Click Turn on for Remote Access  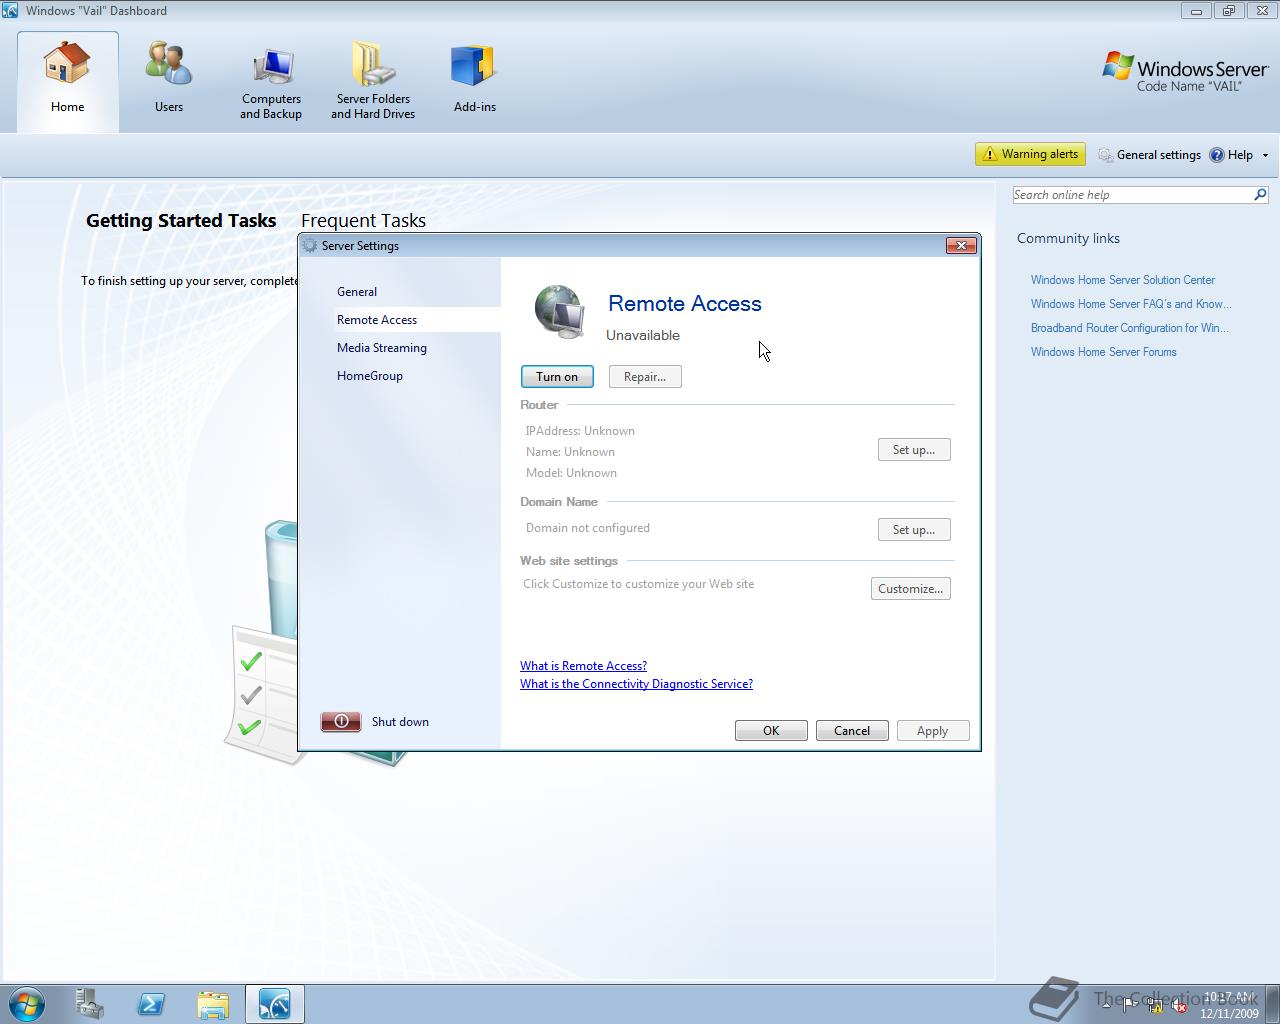click(557, 377)
